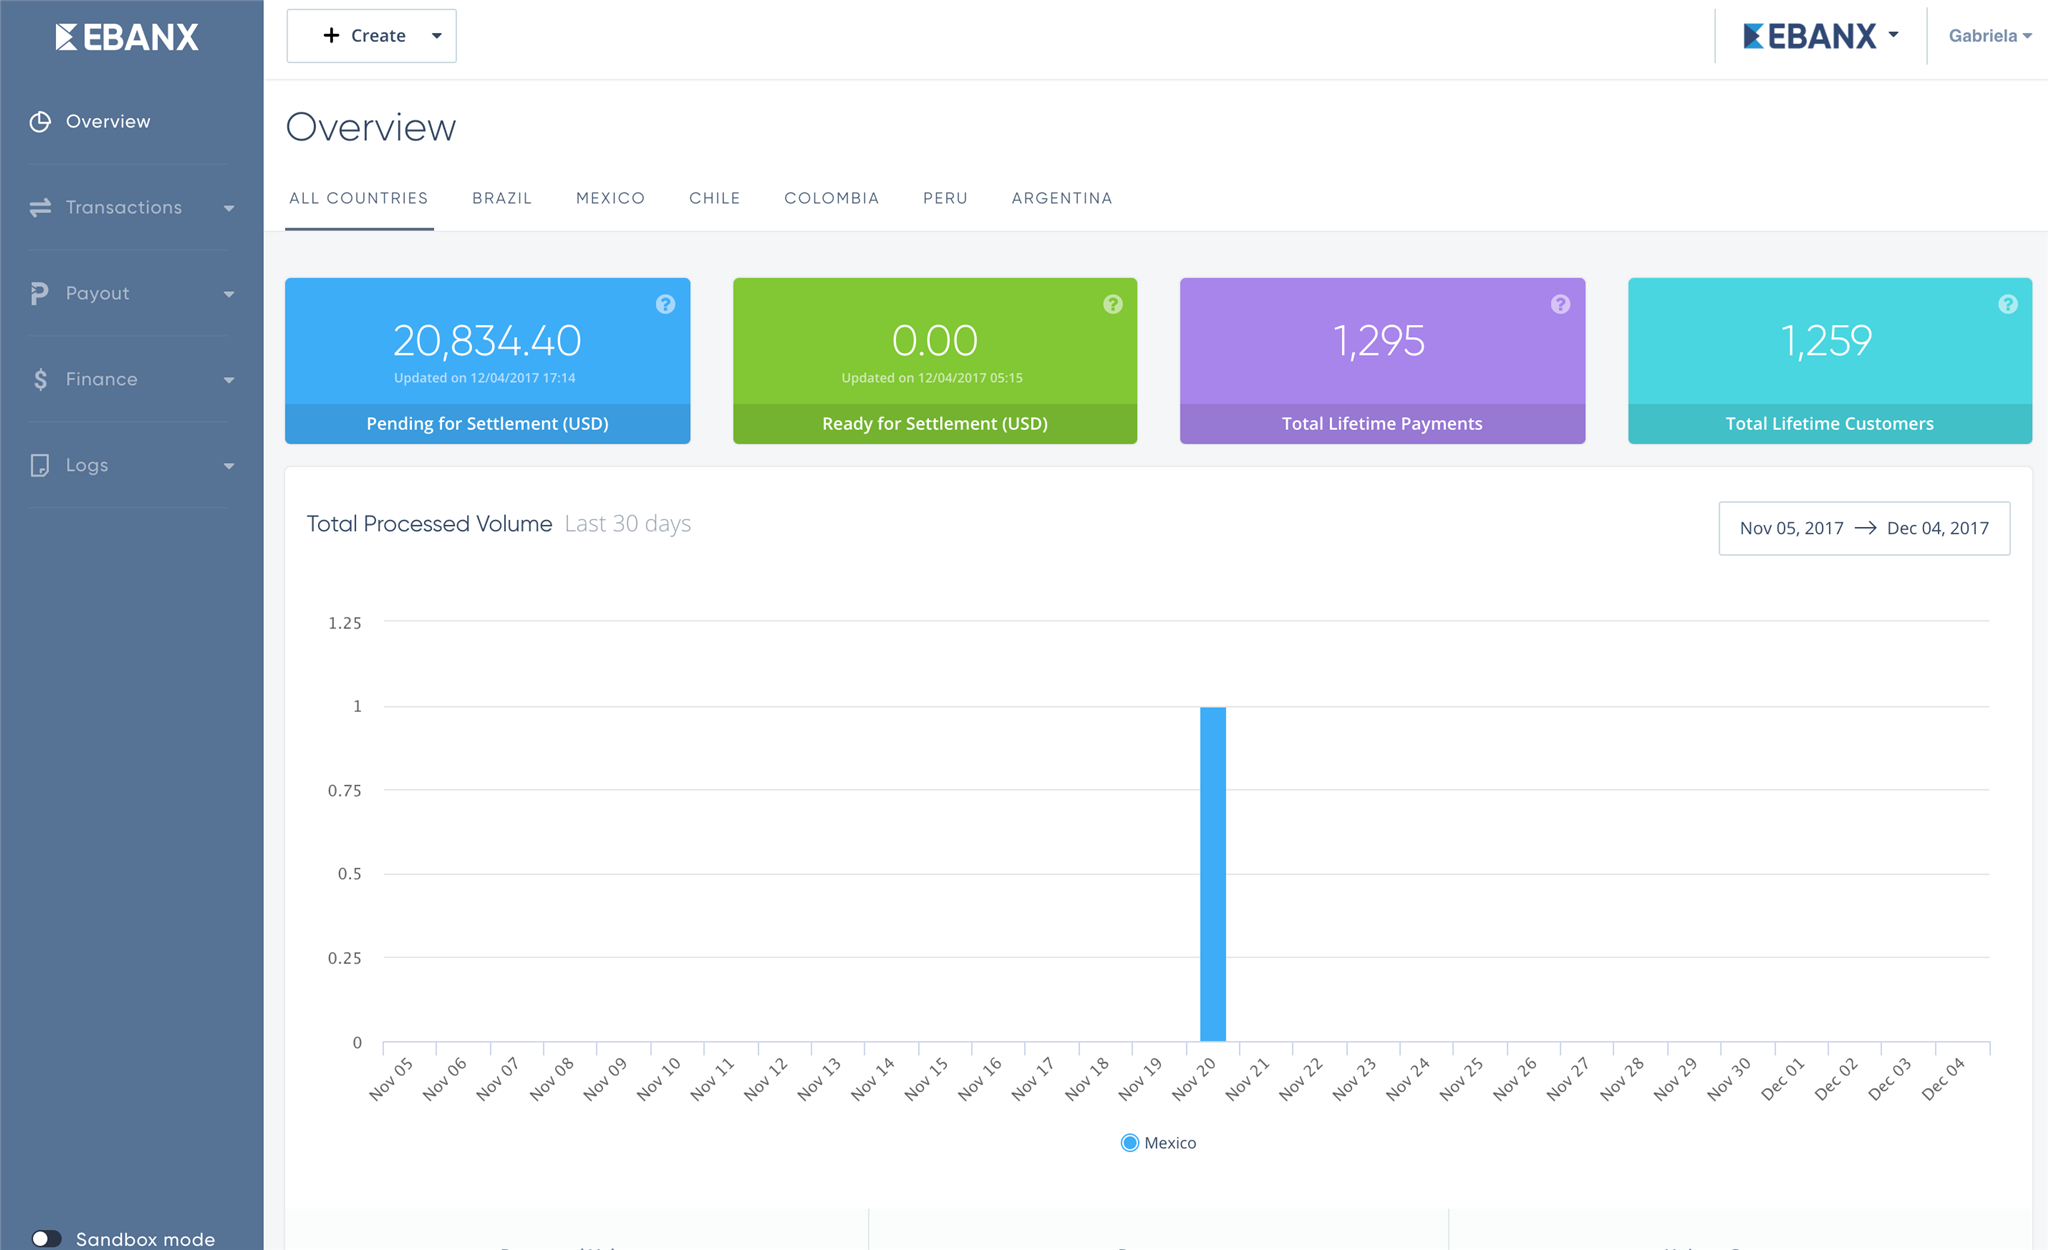Select the Colombia country tab
This screenshot has width=2048, height=1250.
pyautogui.click(x=831, y=198)
